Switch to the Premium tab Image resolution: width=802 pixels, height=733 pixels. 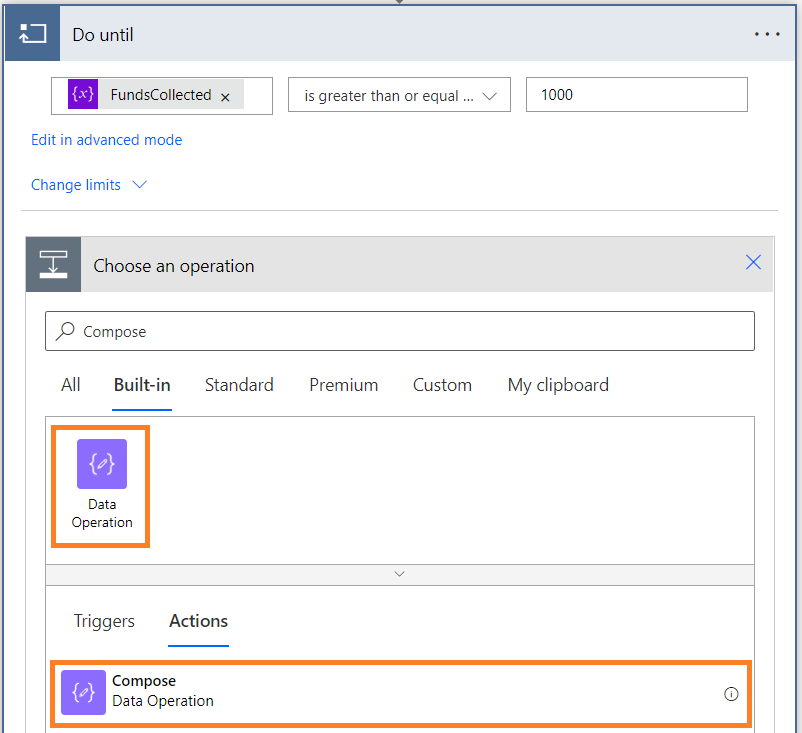pos(343,385)
